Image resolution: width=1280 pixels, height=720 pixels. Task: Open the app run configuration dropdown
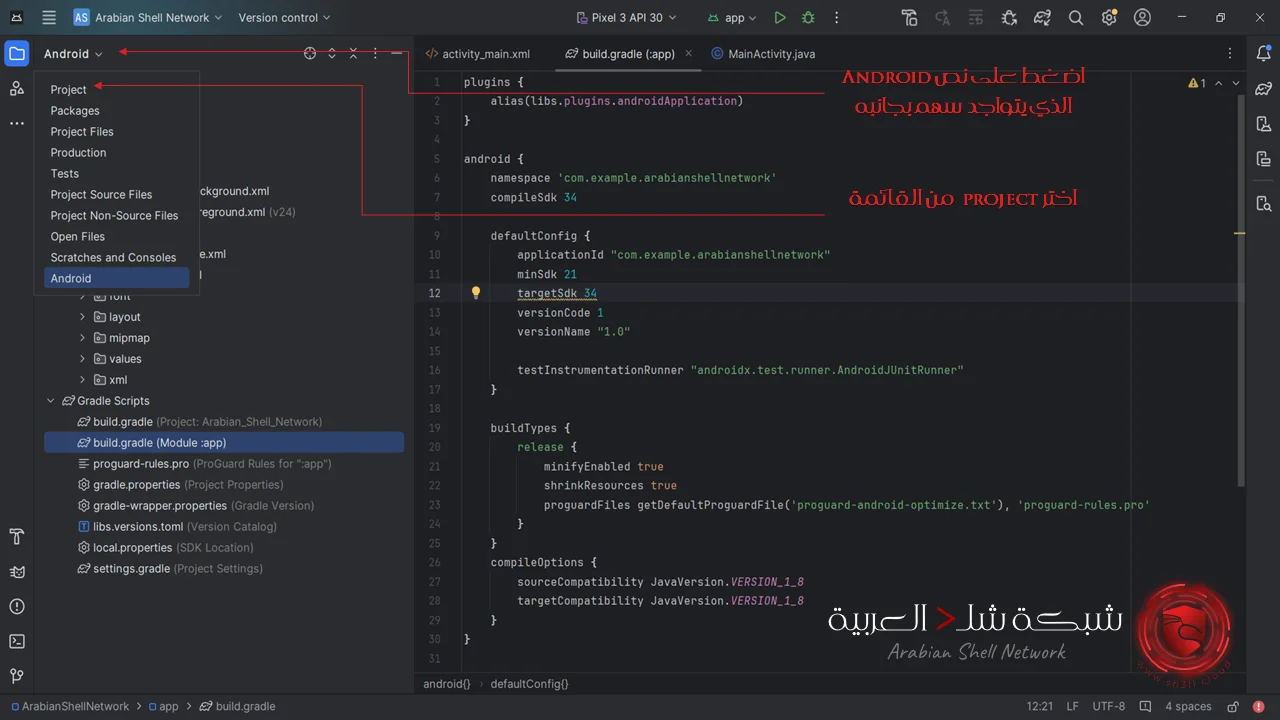[732, 17]
